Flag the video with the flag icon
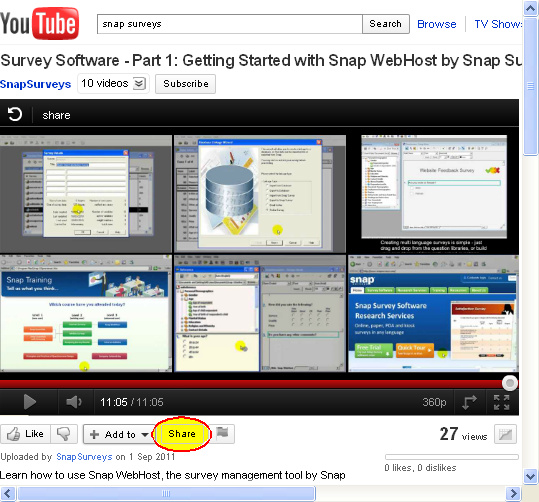 (x=223, y=434)
